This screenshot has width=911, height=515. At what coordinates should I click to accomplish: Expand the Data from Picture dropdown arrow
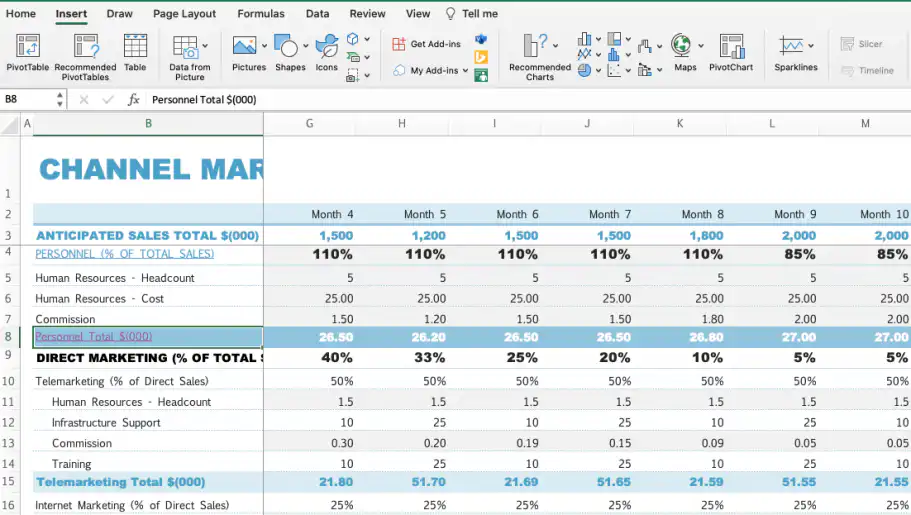click(205, 46)
